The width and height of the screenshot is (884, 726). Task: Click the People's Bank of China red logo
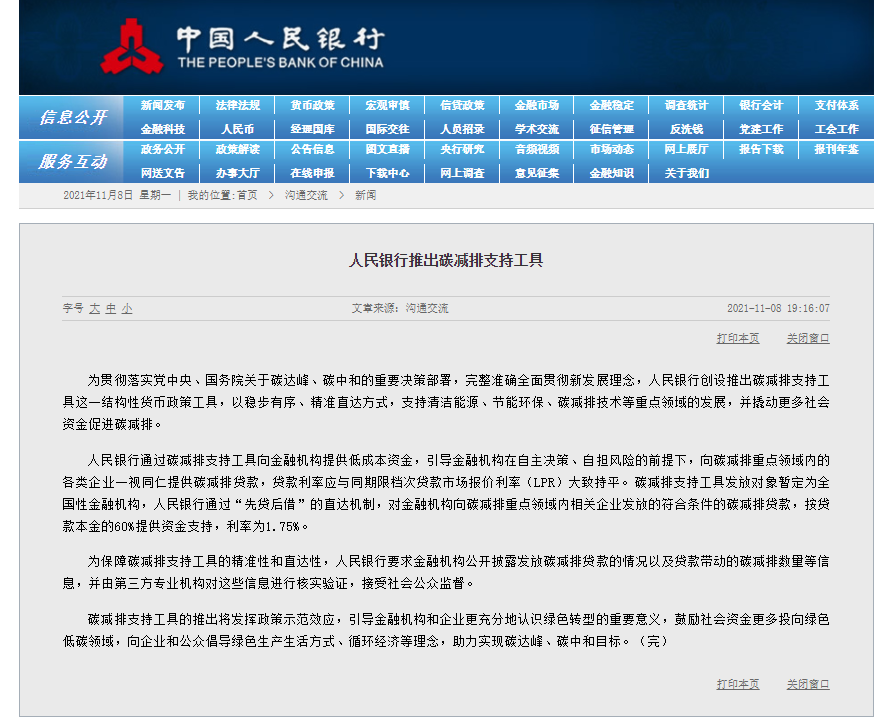(132, 47)
